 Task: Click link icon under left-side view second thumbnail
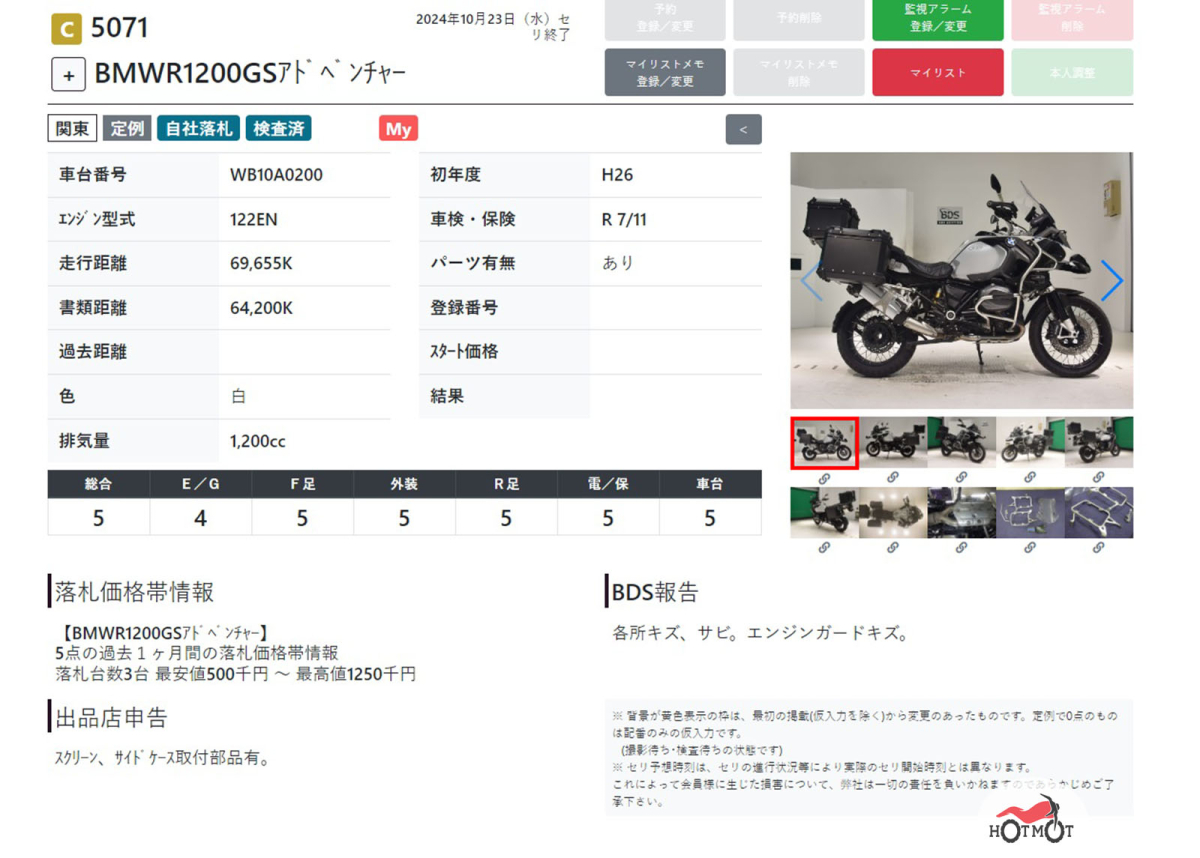point(893,479)
